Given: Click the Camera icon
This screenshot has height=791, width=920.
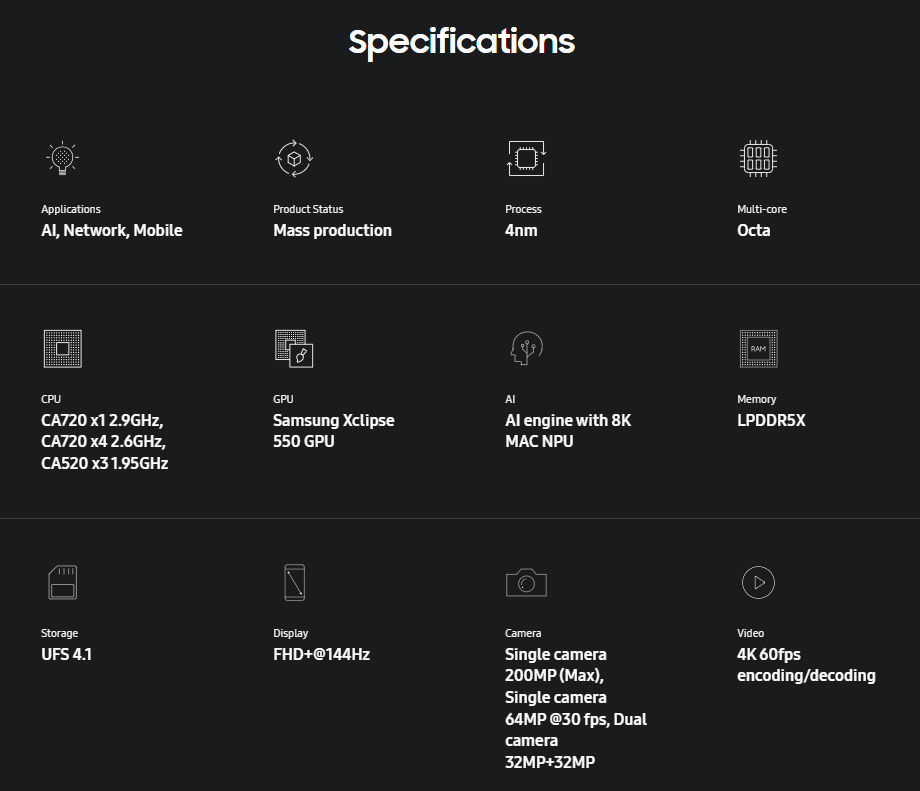Looking at the screenshot, I should pos(526,582).
